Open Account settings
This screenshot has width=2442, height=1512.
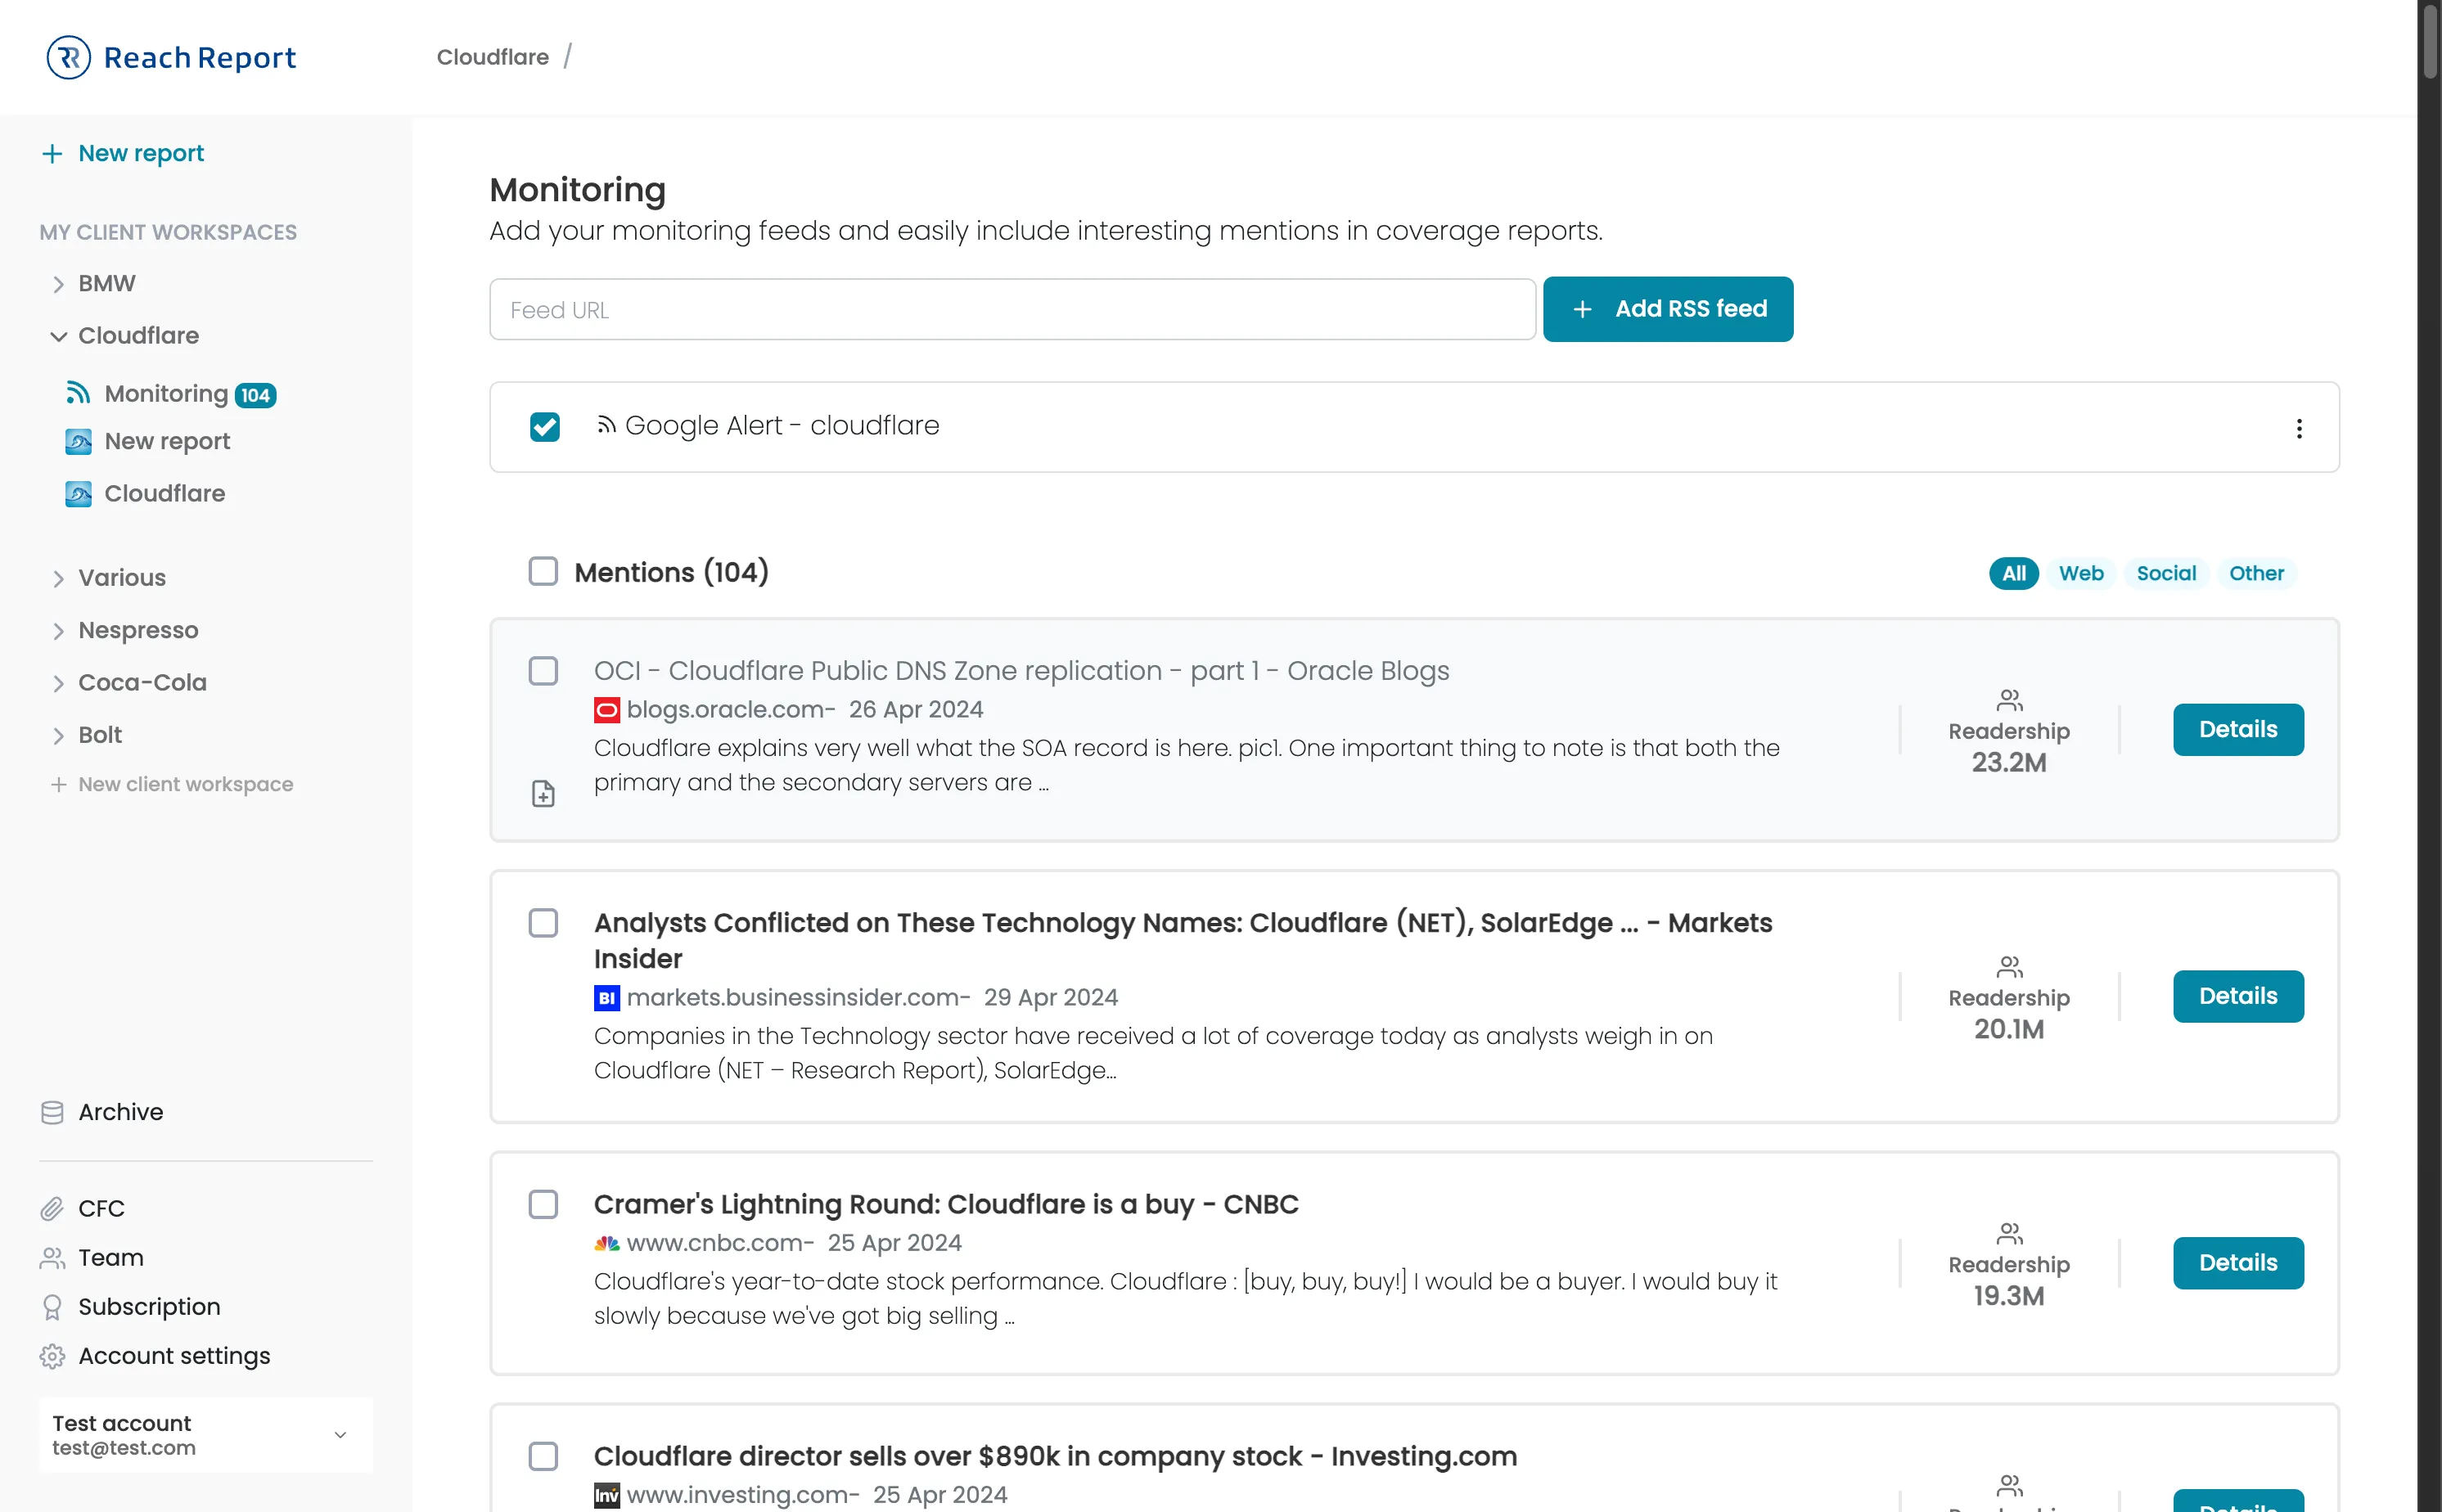pyautogui.click(x=173, y=1355)
